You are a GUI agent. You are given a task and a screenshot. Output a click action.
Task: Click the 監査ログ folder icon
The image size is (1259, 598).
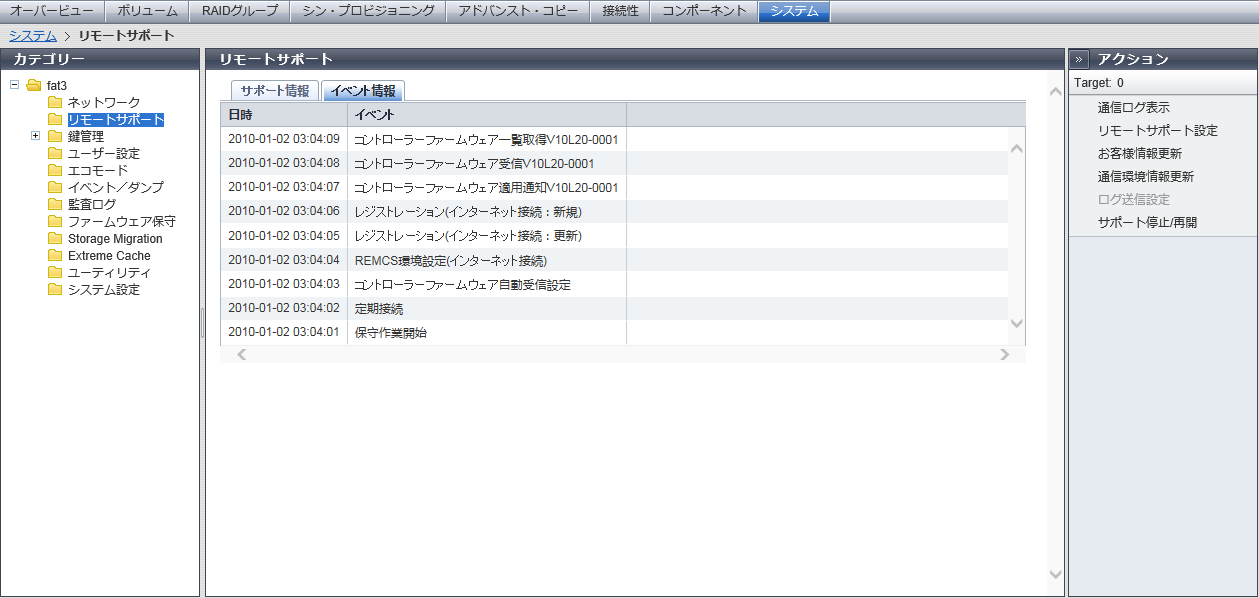pyautogui.click(x=55, y=204)
